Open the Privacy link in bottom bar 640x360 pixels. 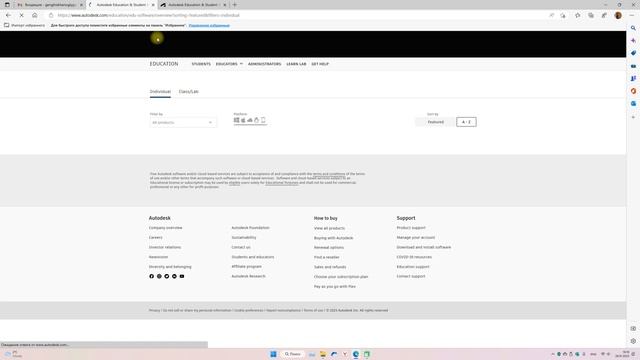point(154,311)
